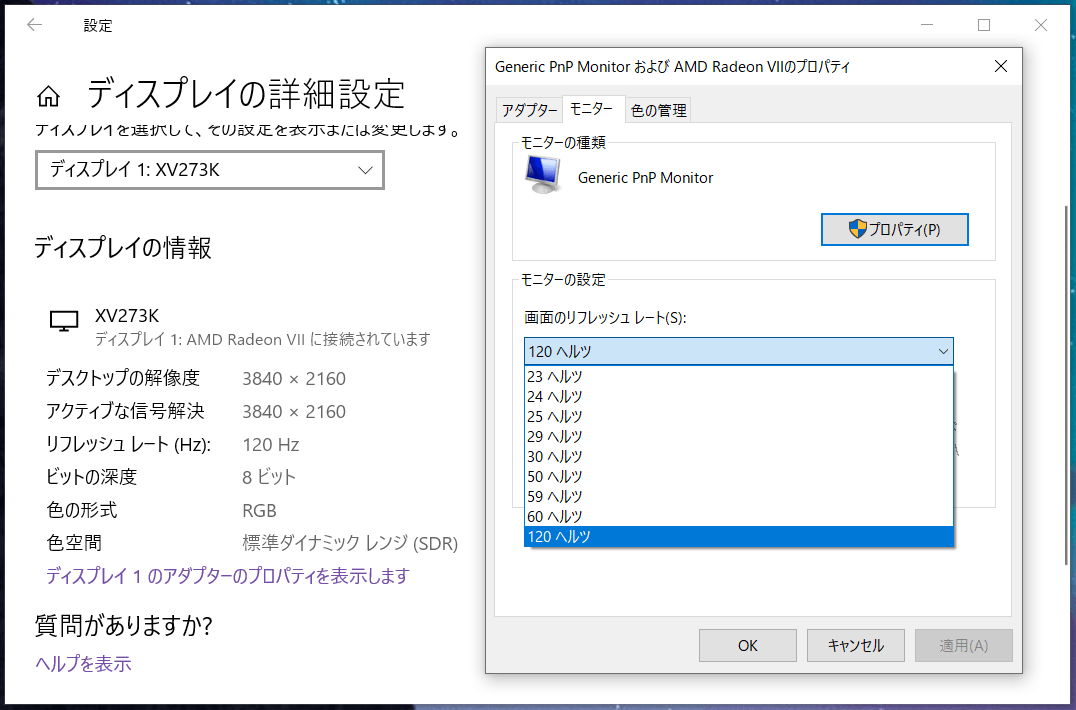Close the Settings window
Viewport: 1076px width, 710px height.
pos(1040,25)
